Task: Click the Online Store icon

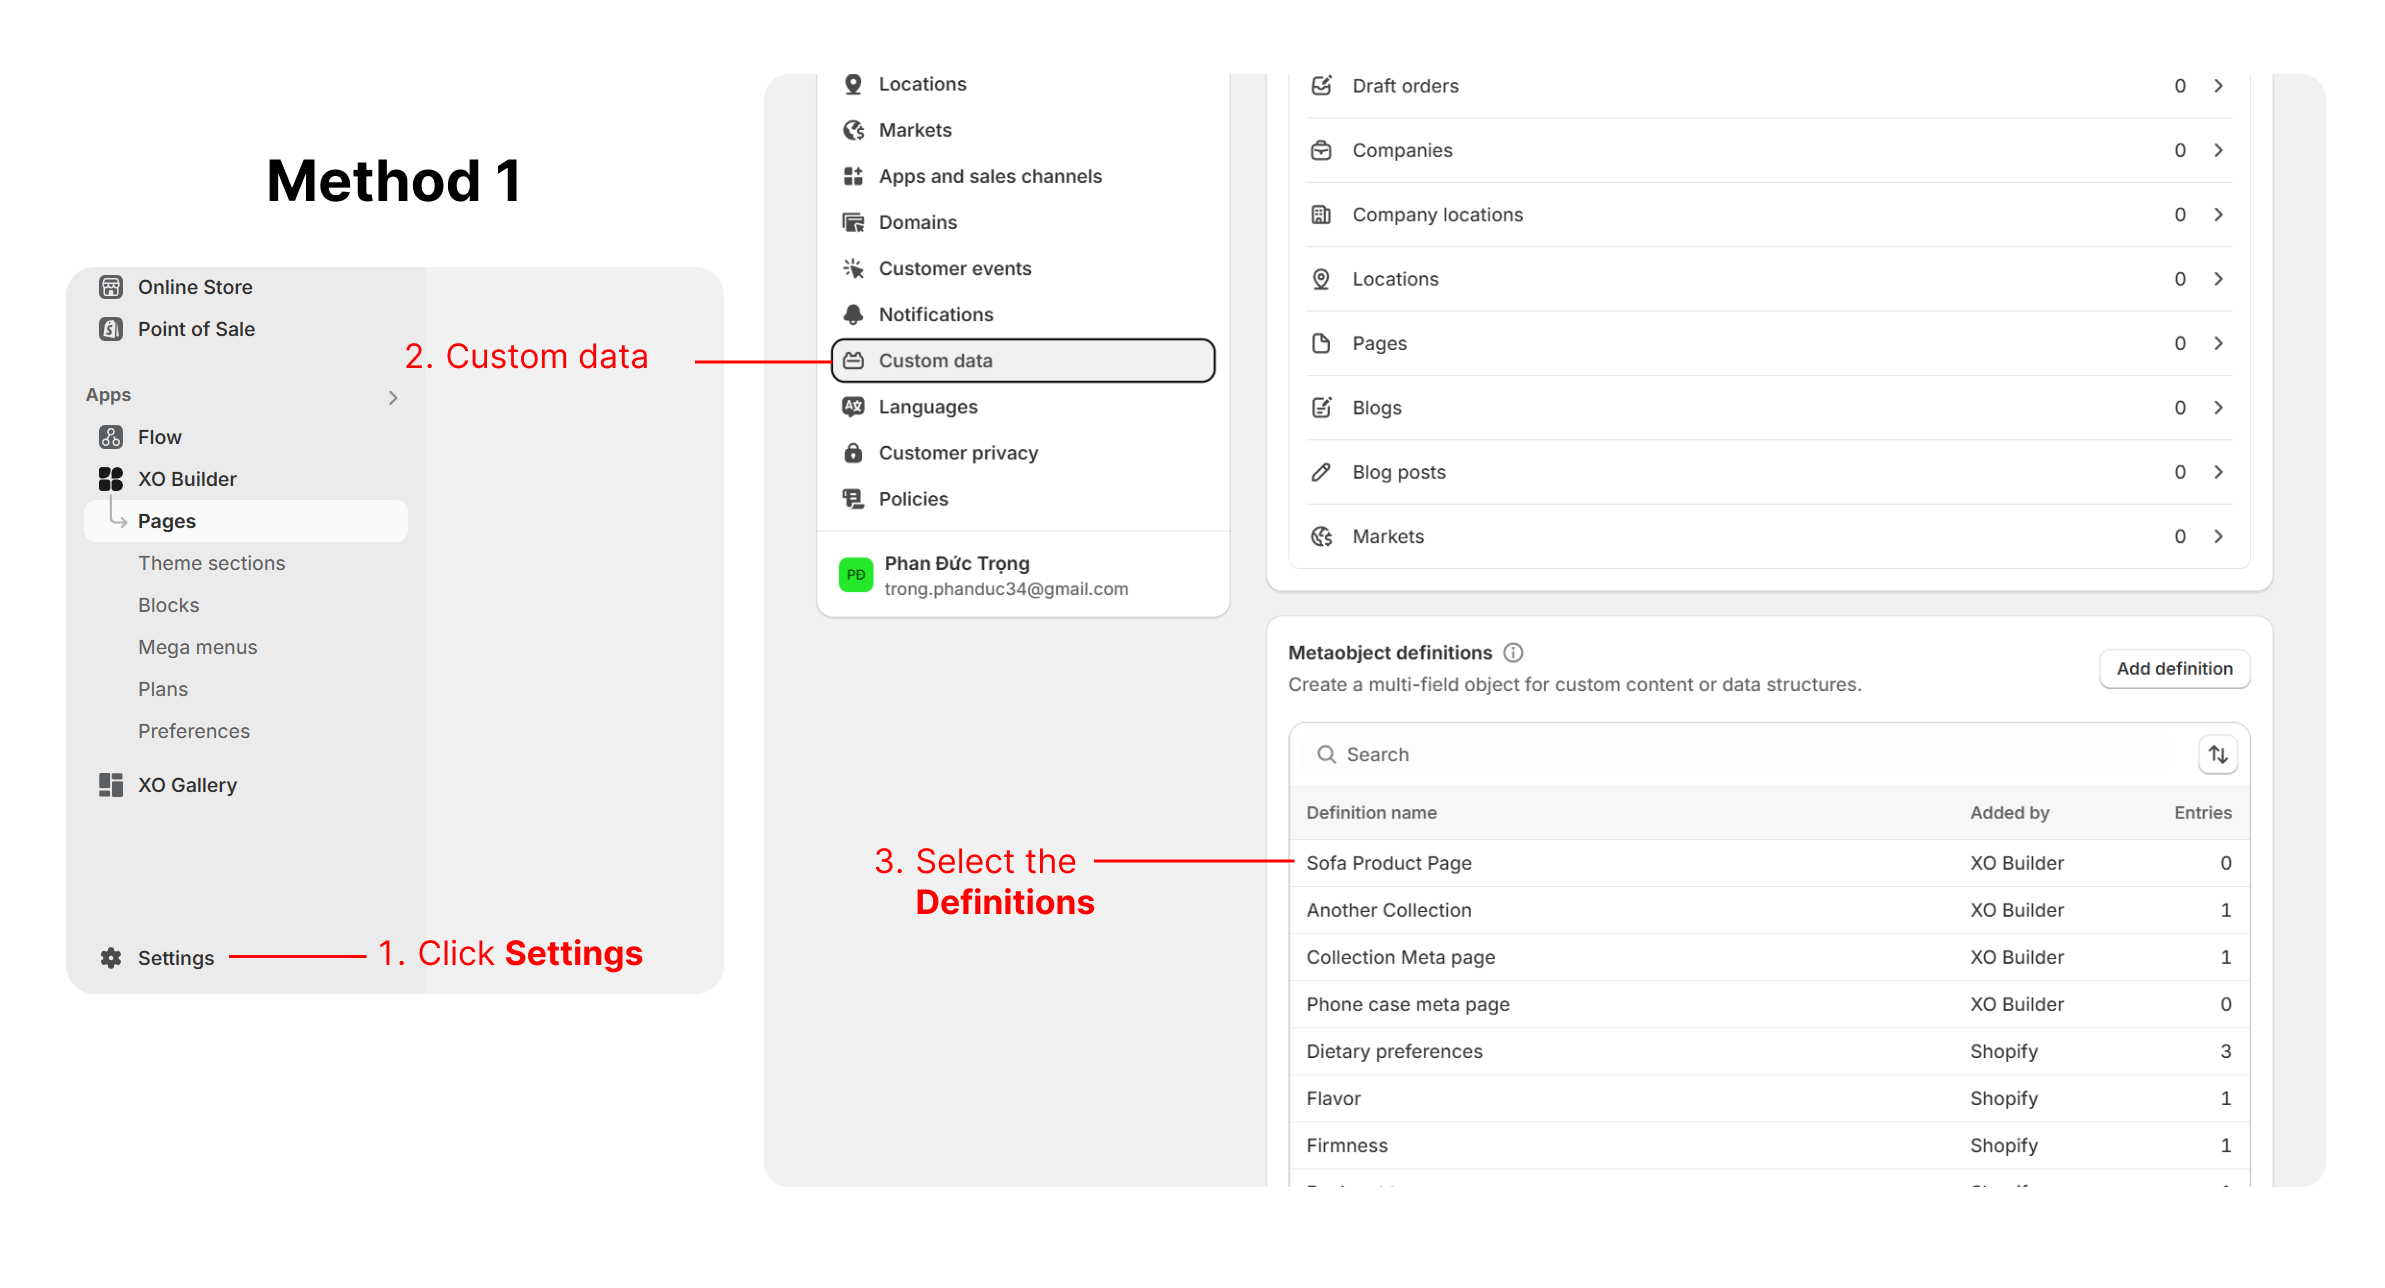Action: 111,287
